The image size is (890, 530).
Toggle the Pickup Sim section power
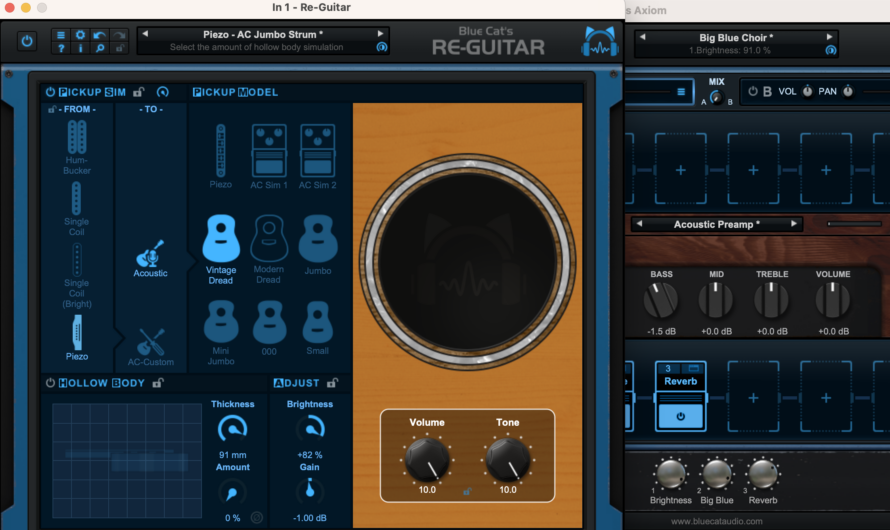pyautogui.click(x=51, y=92)
